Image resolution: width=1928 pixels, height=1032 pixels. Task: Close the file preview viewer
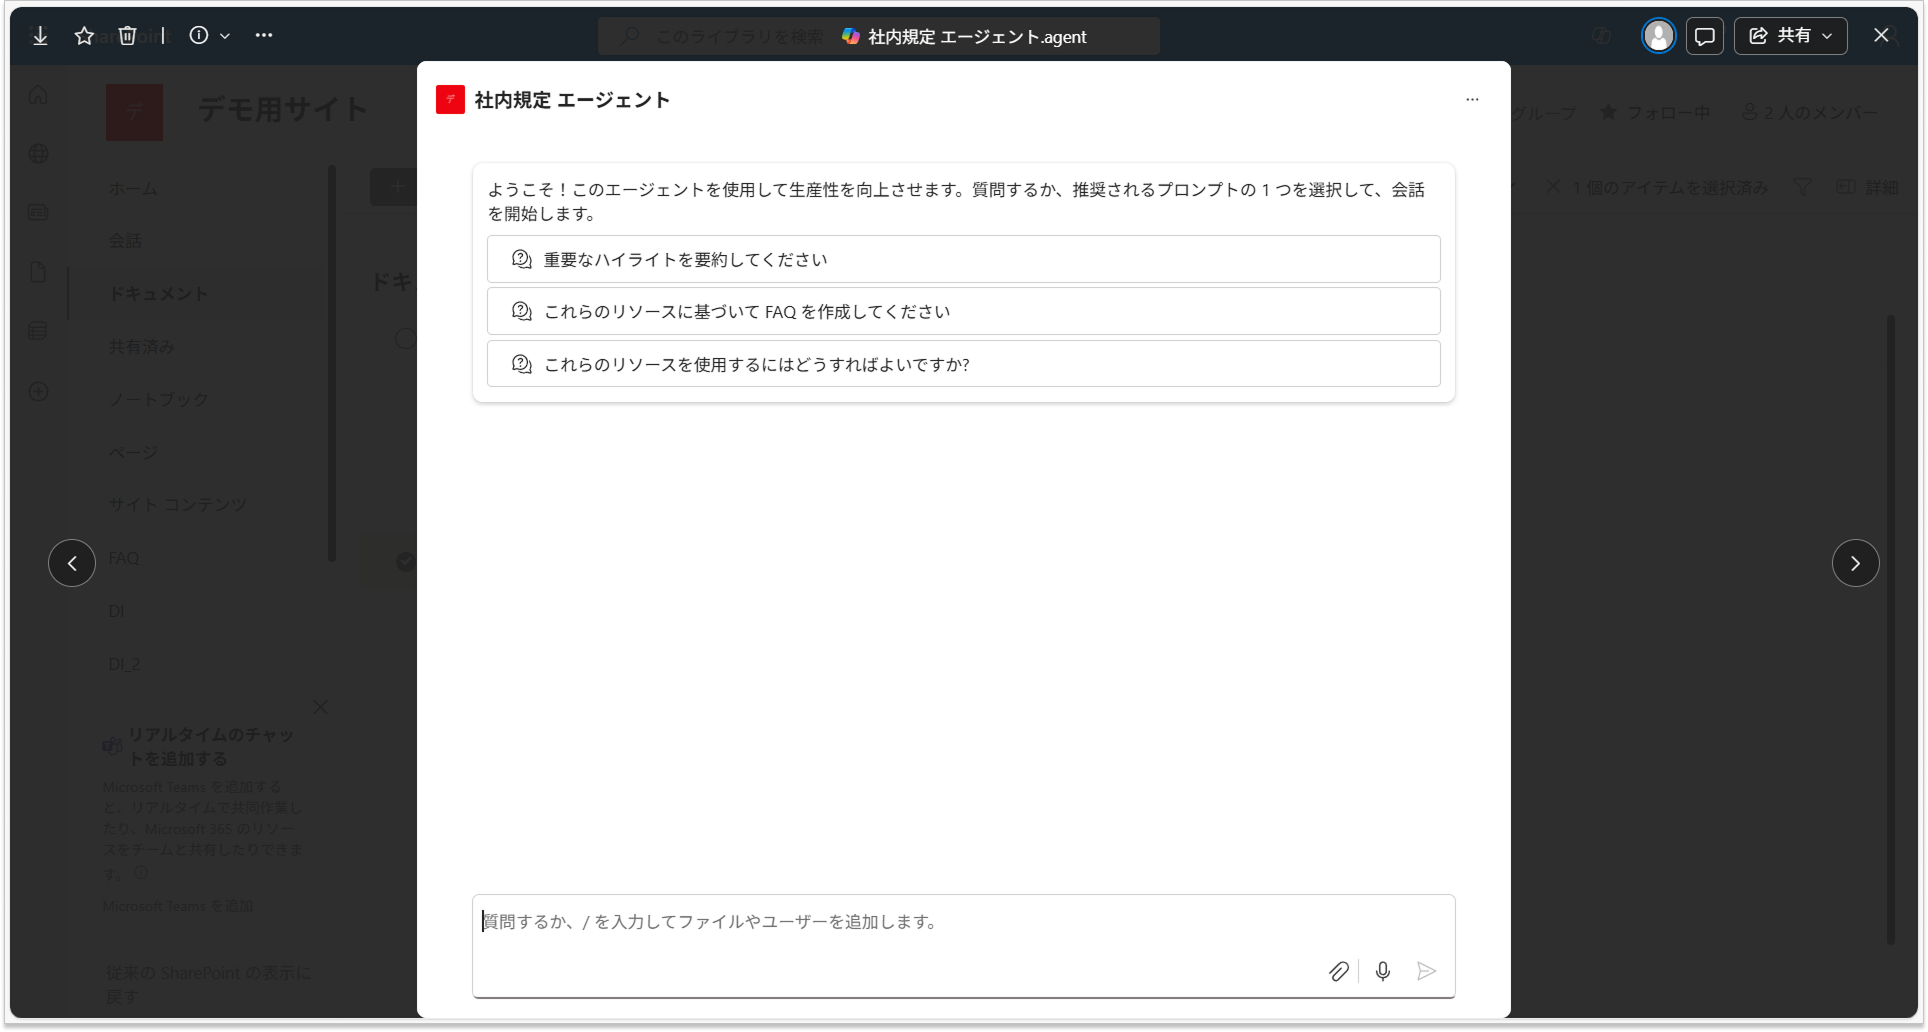point(1881,36)
